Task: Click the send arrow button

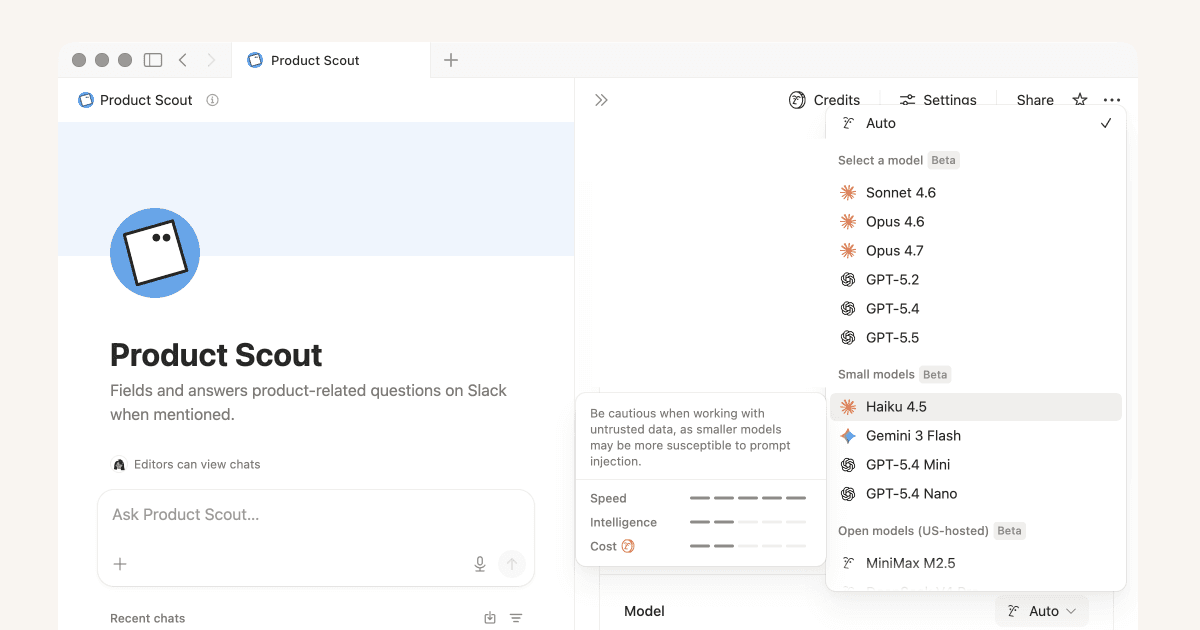Action: coord(512,564)
